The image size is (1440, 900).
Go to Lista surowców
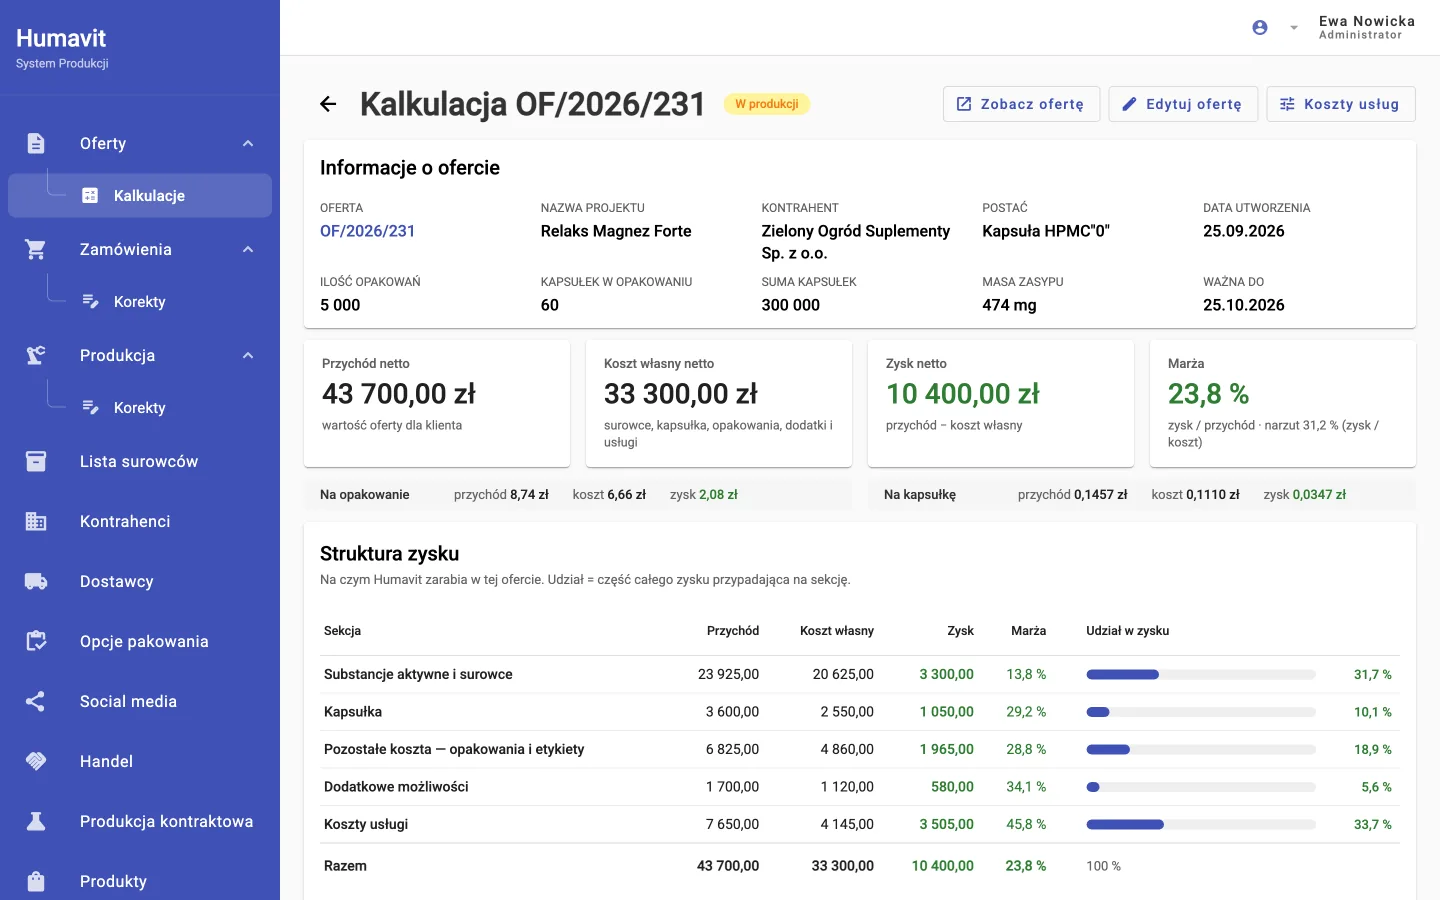140,461
